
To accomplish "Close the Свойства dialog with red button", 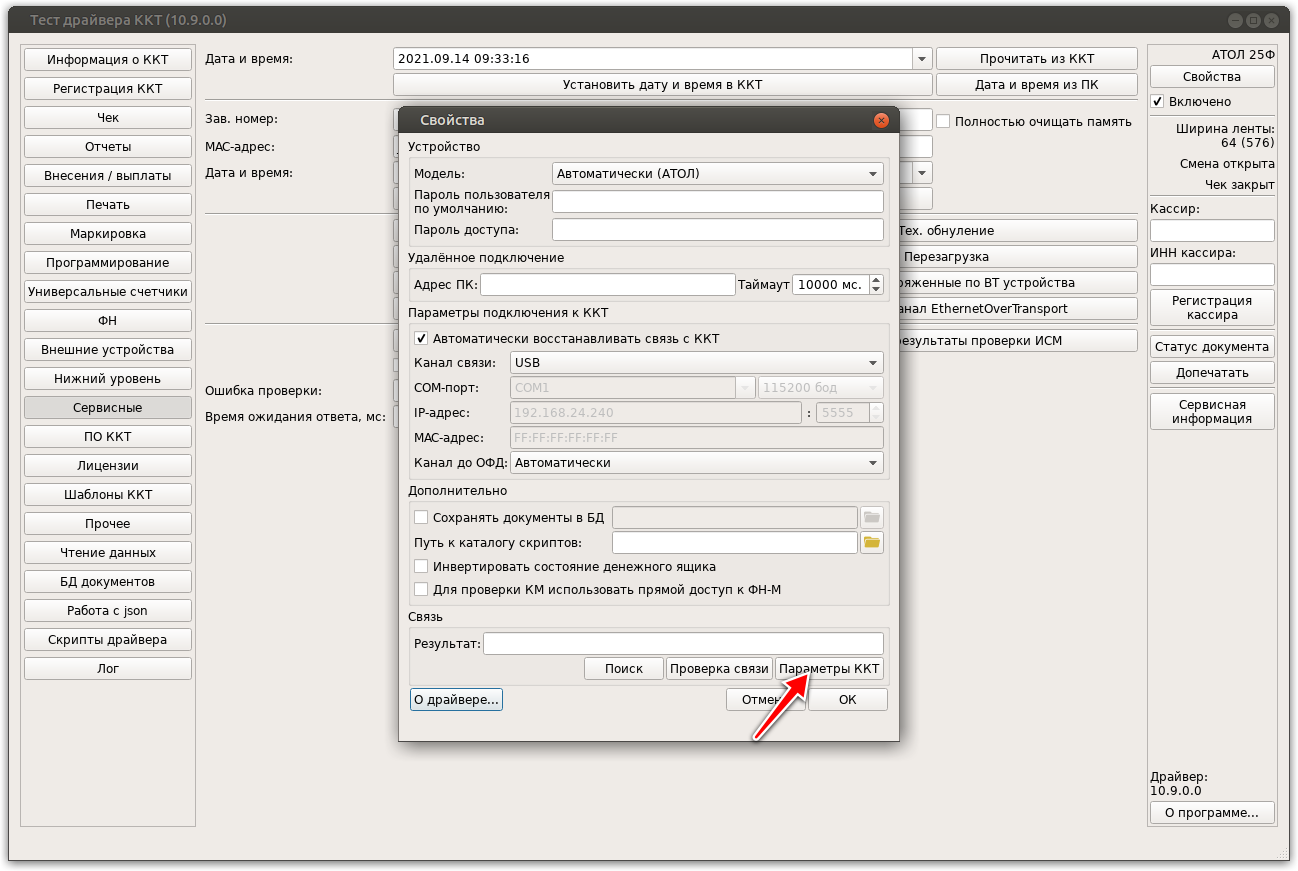I will tap(881, 120).
